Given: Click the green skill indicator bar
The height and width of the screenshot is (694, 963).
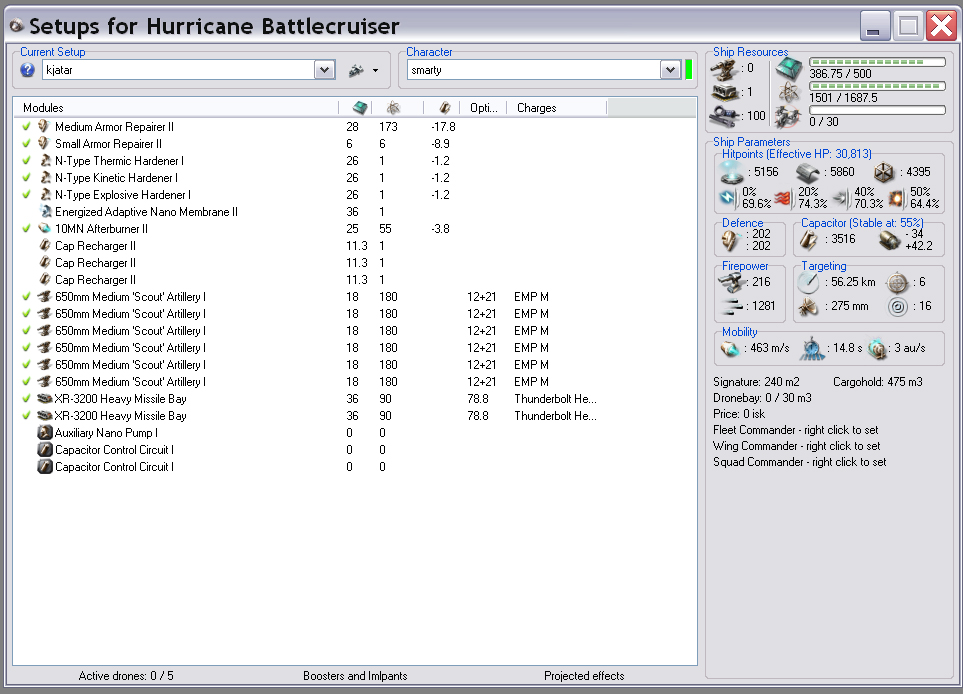Looking at the screenshot, I should click(x=688, y=70).
